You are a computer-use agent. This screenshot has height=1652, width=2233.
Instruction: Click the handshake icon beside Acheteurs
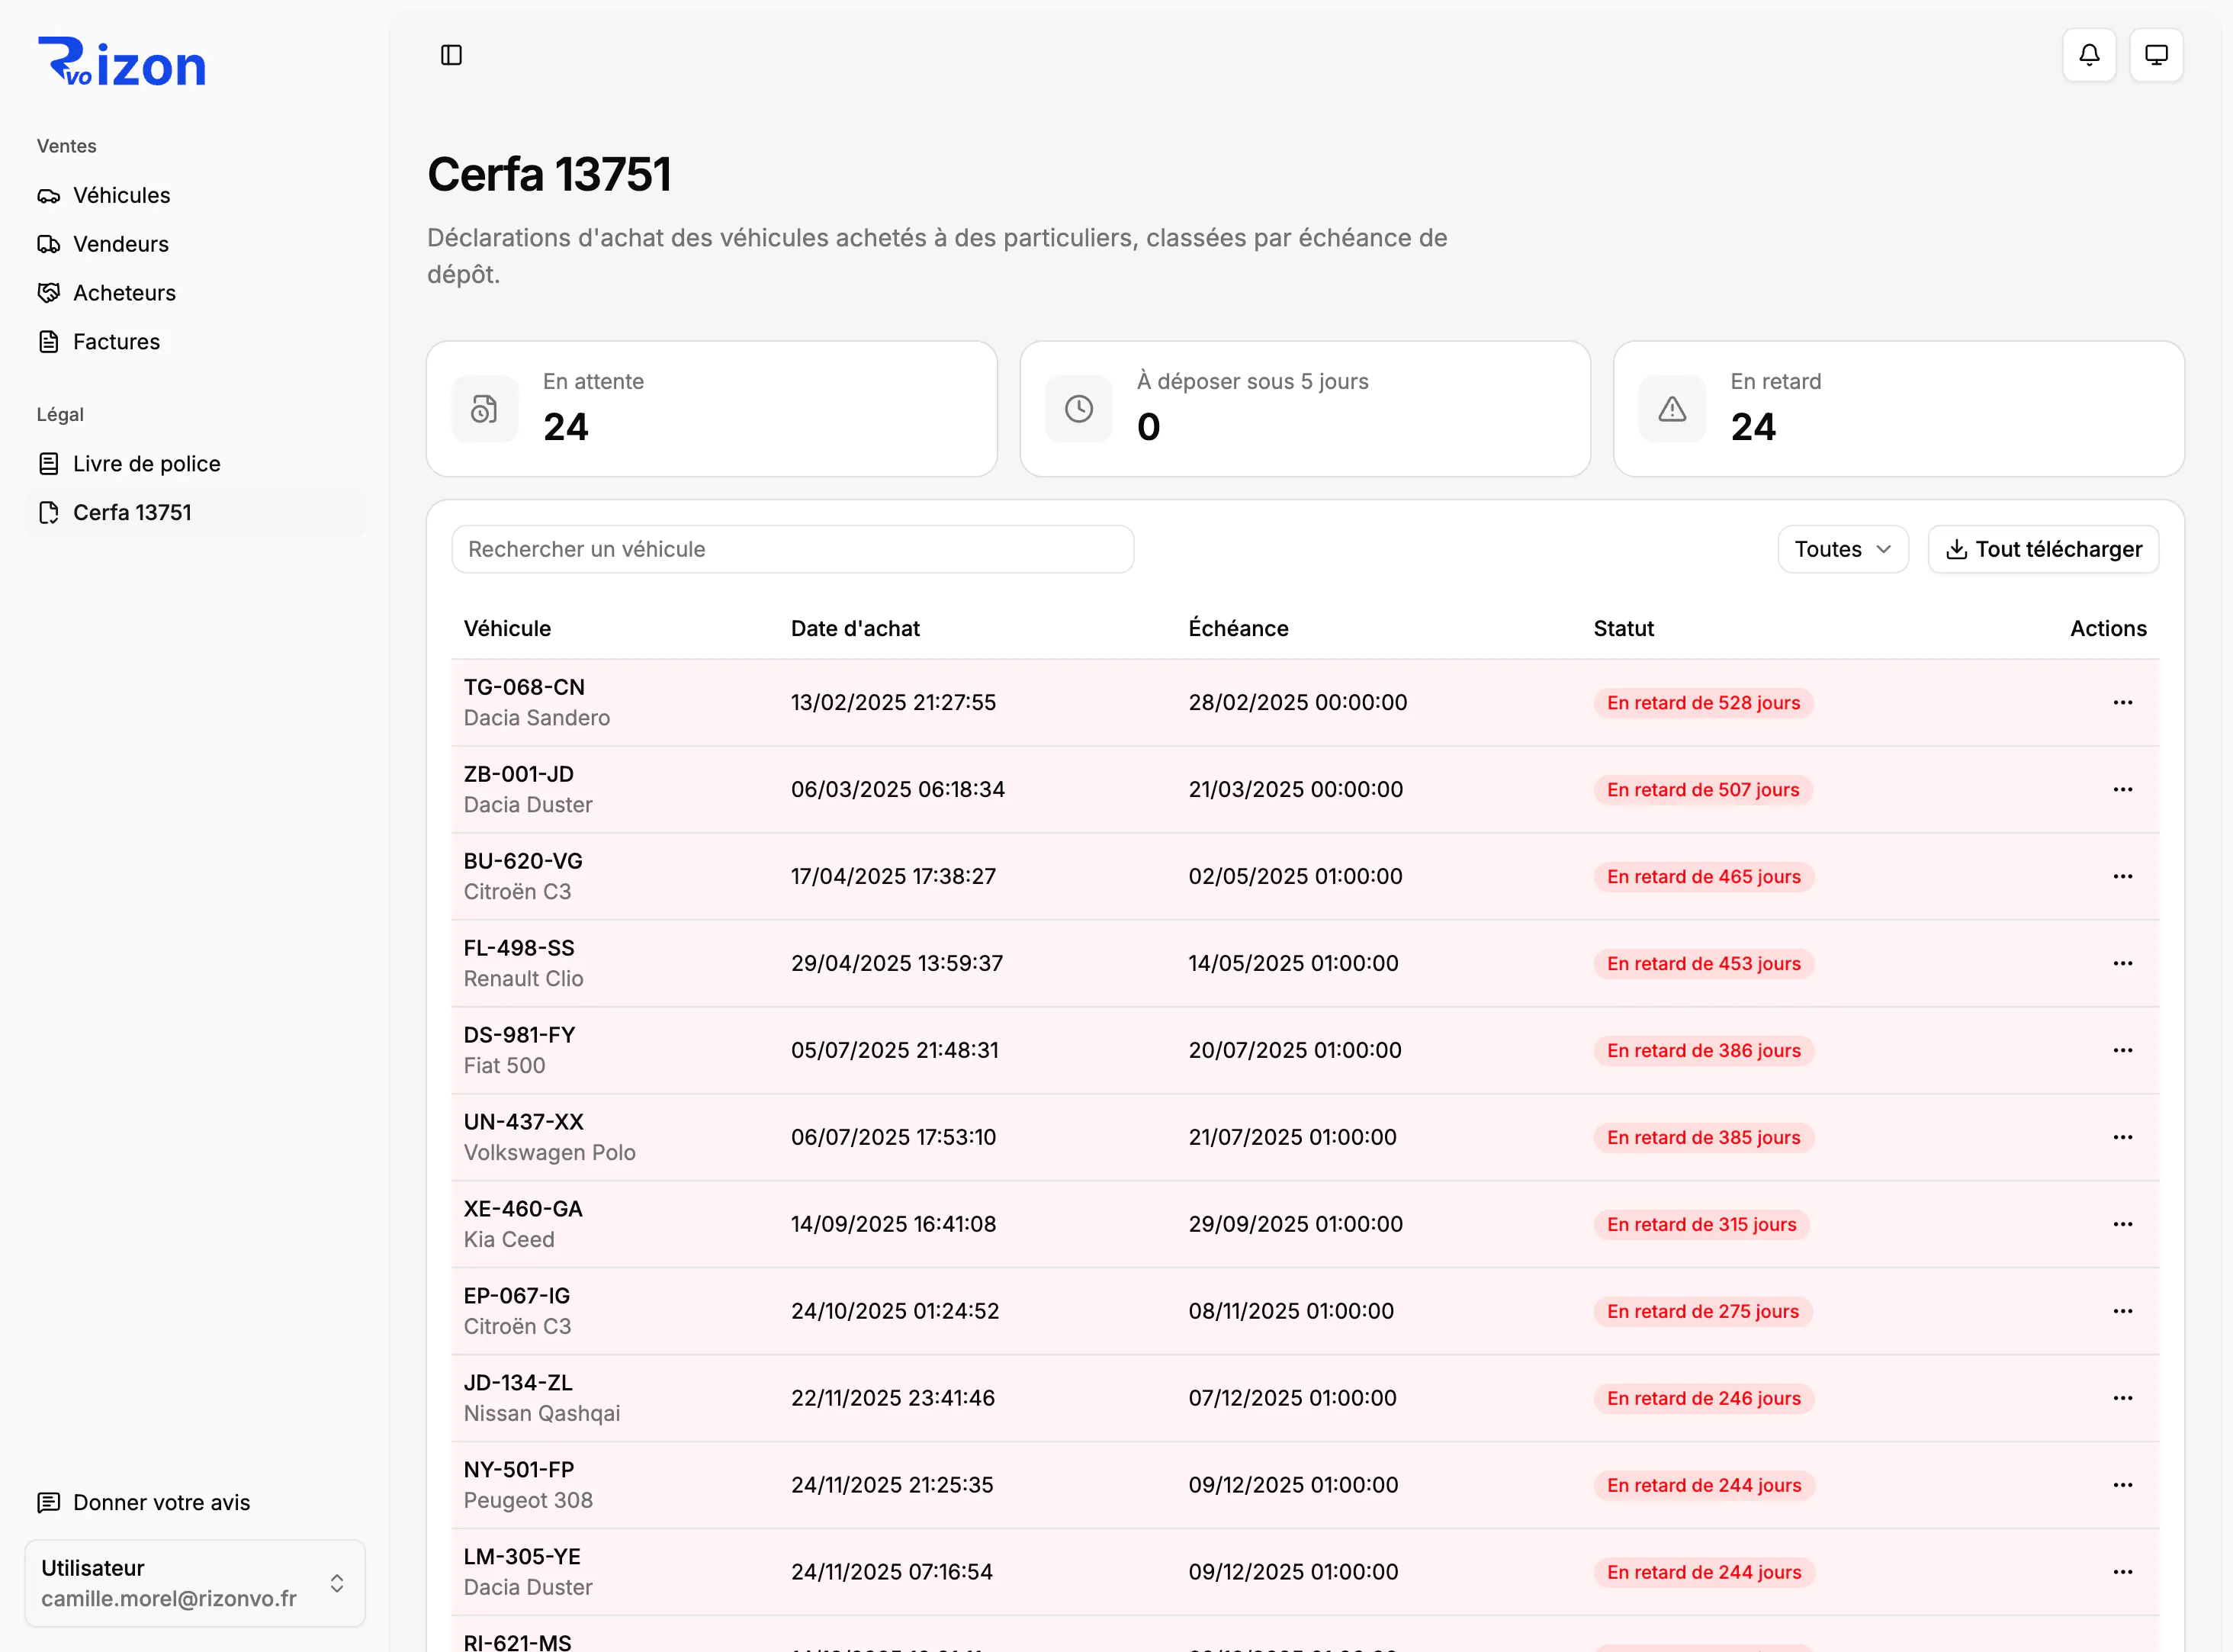[49, 293]
